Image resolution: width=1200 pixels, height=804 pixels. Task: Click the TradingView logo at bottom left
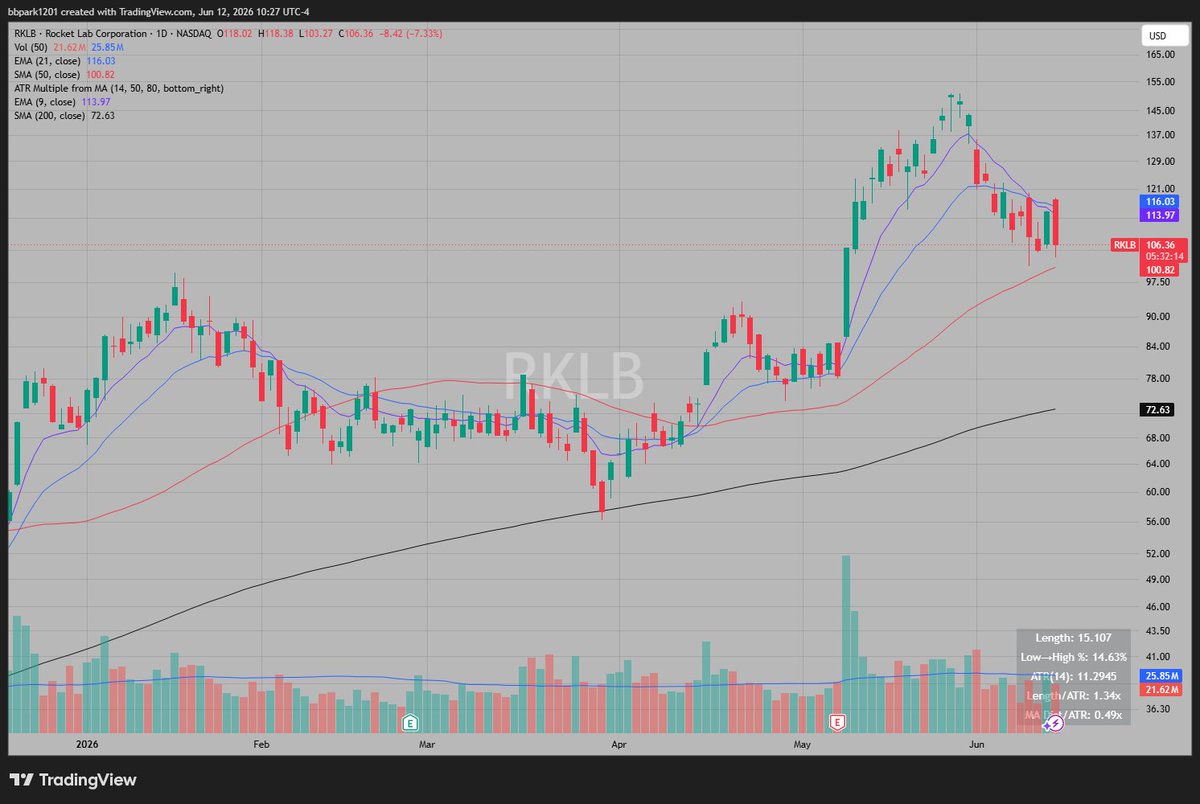point(73,780)
